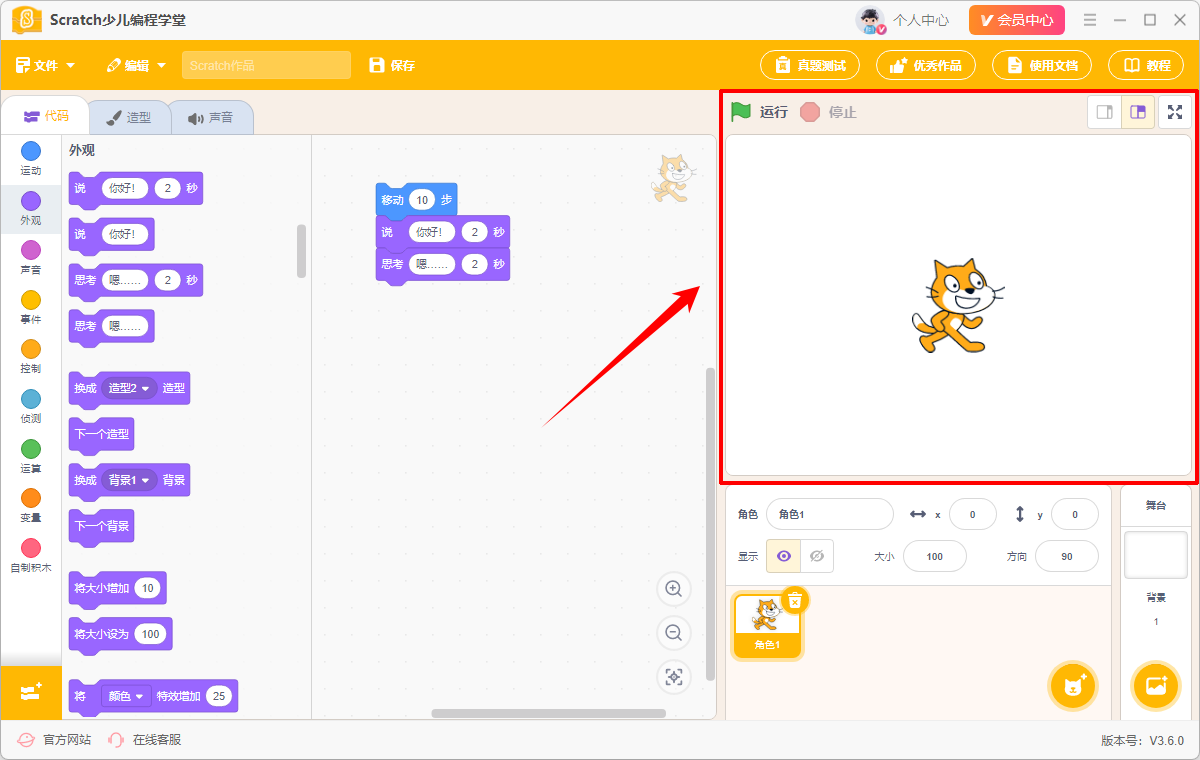Click the cat sprite on the stage

point(956,305)
